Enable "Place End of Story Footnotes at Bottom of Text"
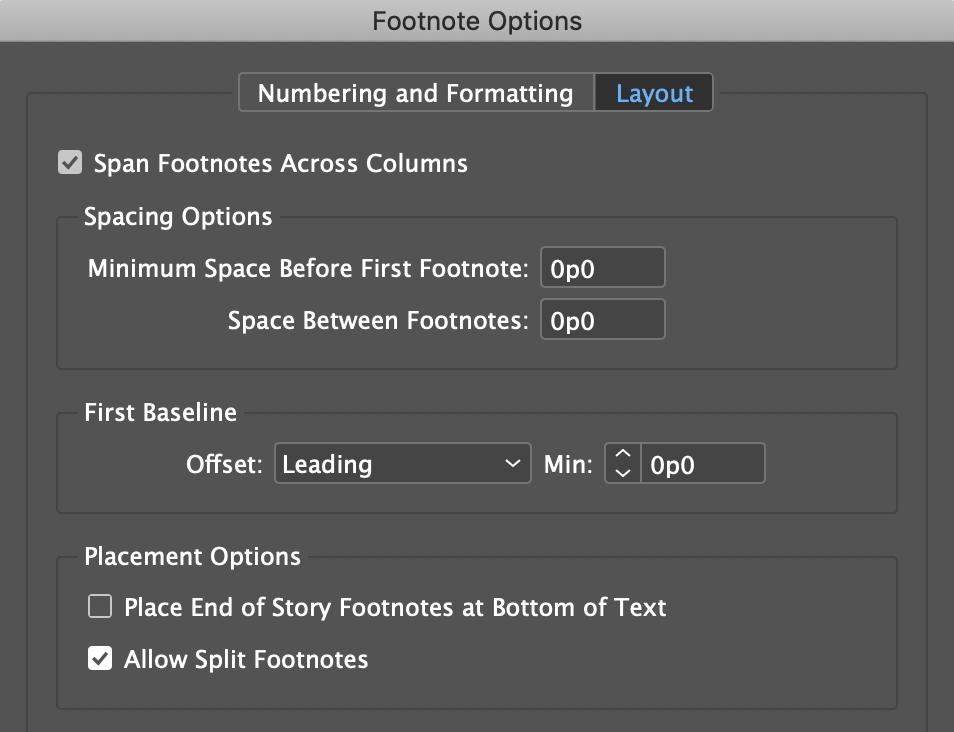The height and width of the screenshot is (732, 954). point(99,607)
